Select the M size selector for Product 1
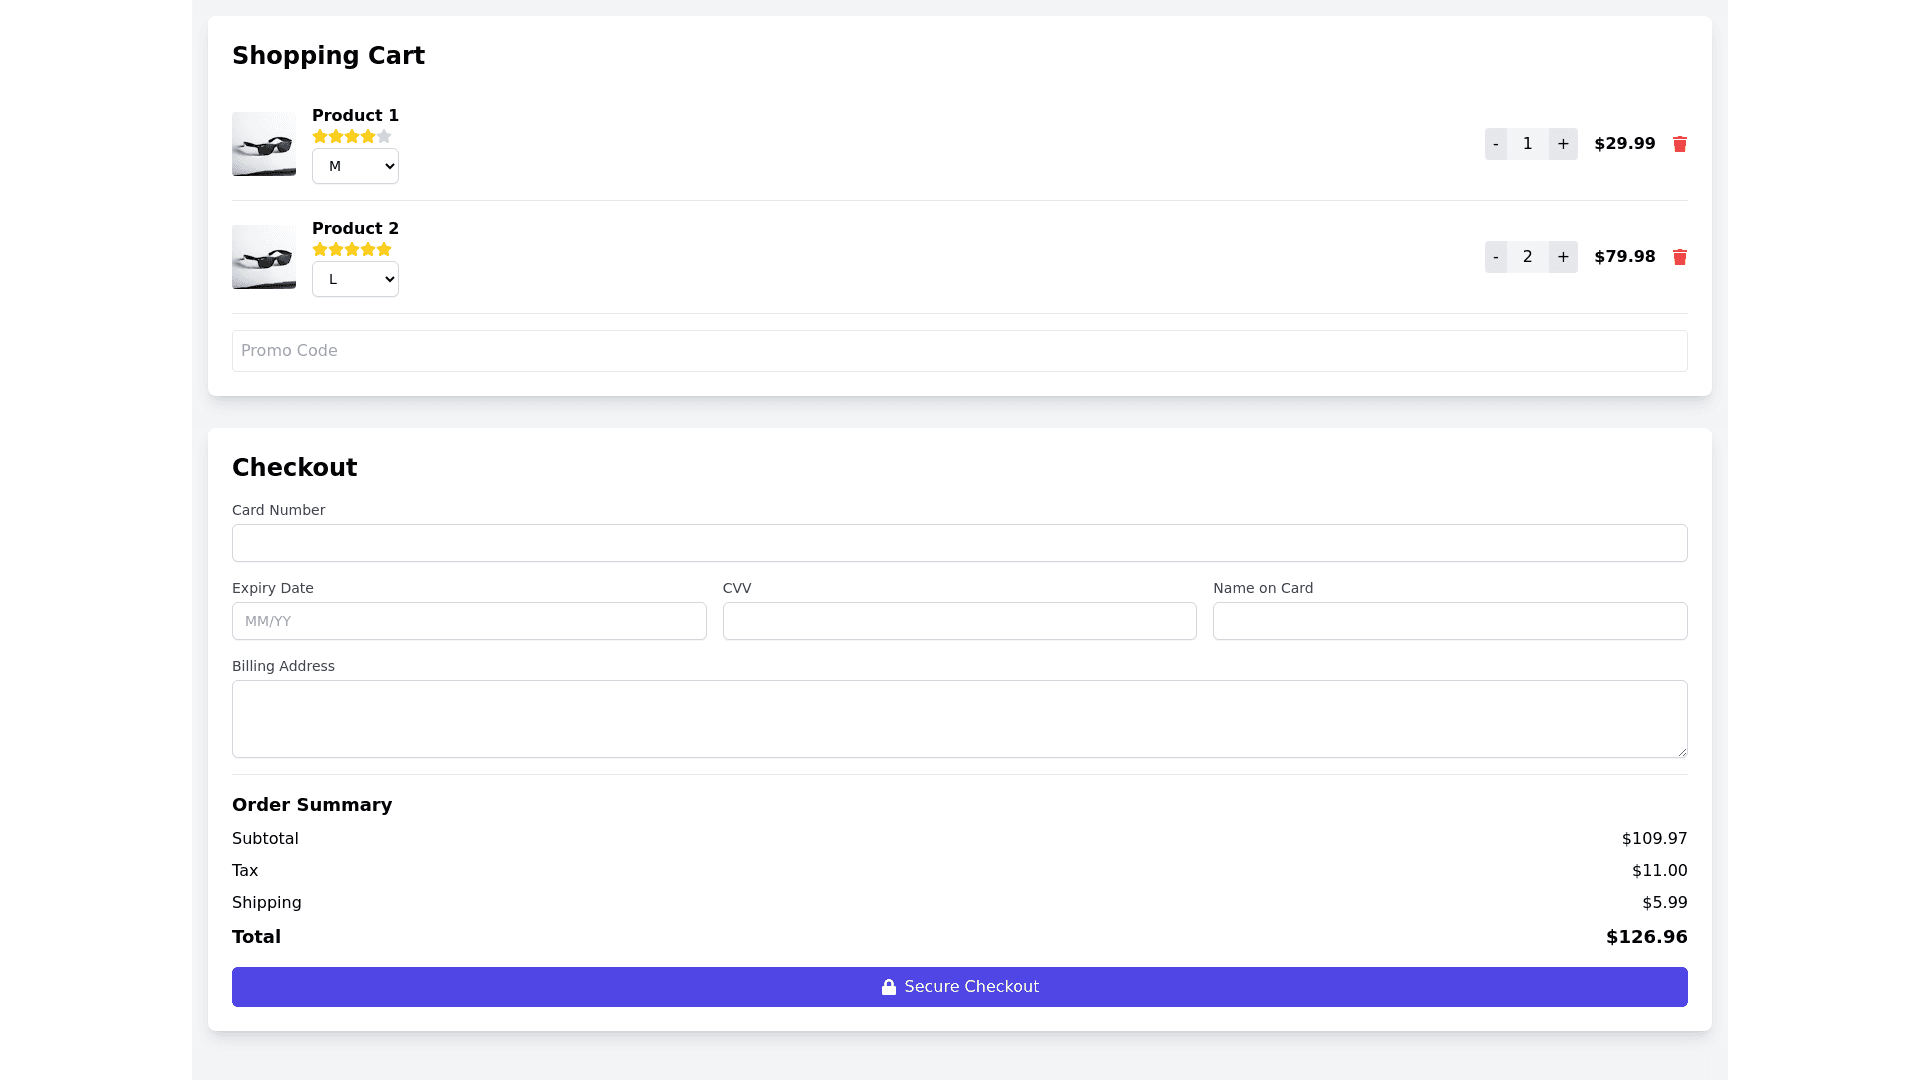 [355, 166]
